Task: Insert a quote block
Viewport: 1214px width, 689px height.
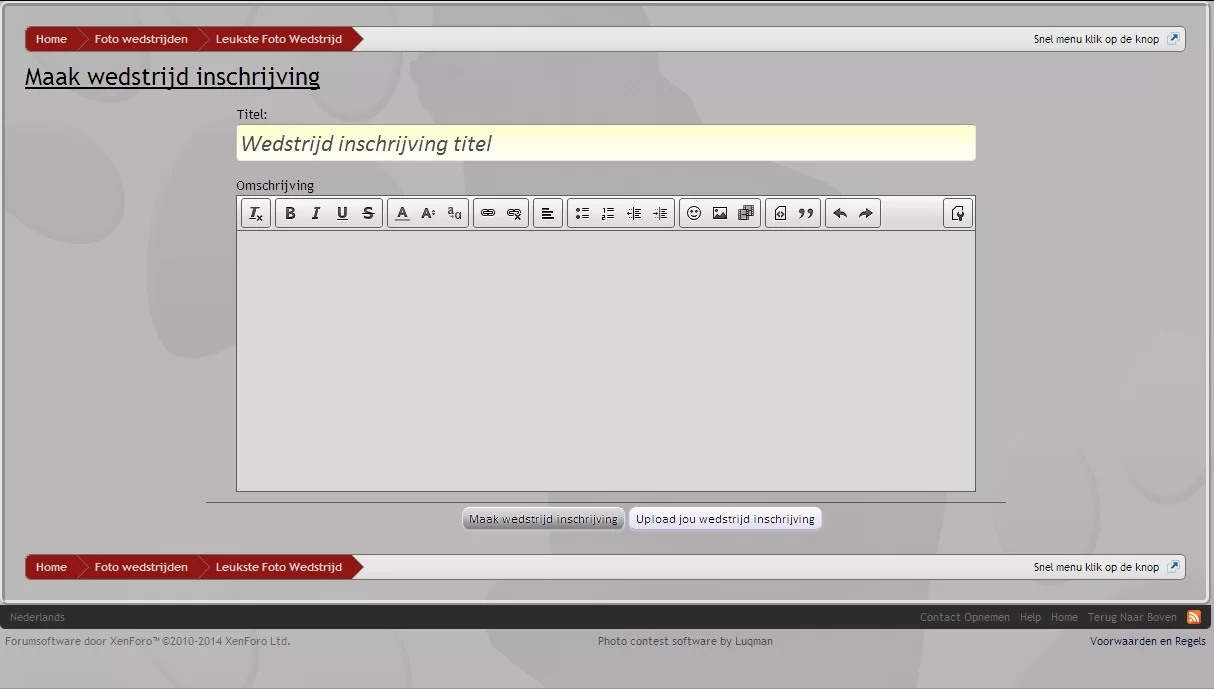Action: coord(806,213)
